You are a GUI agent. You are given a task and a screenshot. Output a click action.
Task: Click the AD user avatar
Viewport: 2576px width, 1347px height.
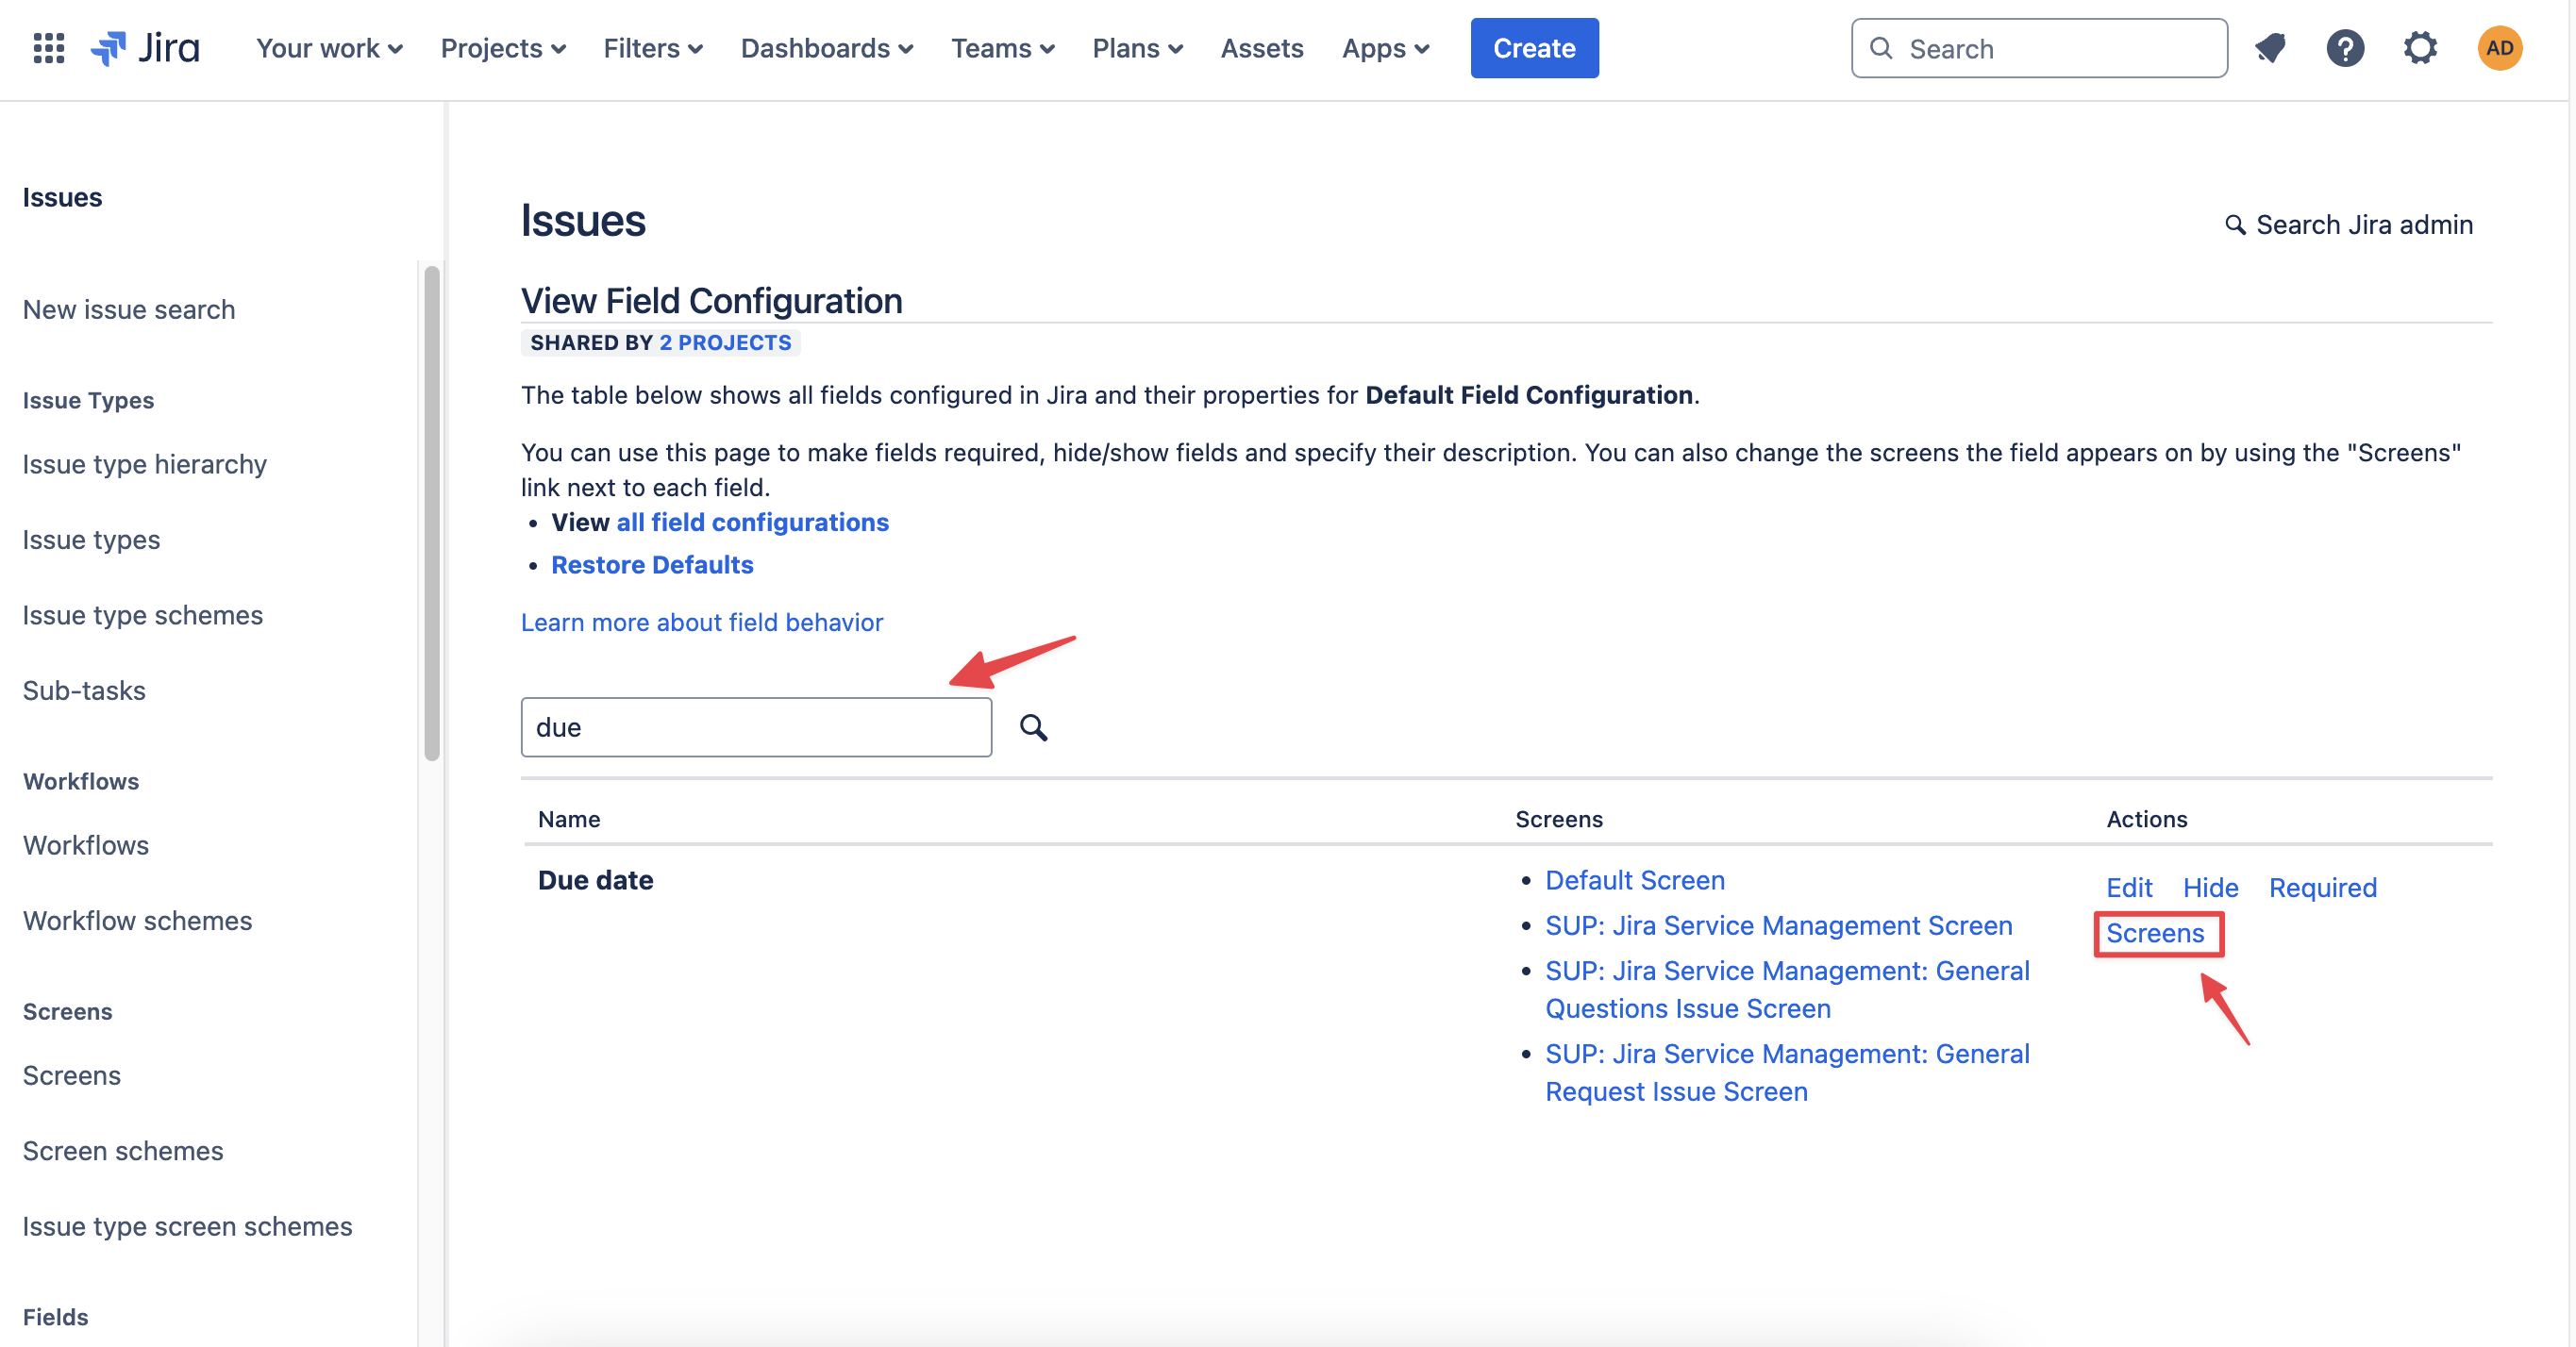click(x=2499, y=48)
